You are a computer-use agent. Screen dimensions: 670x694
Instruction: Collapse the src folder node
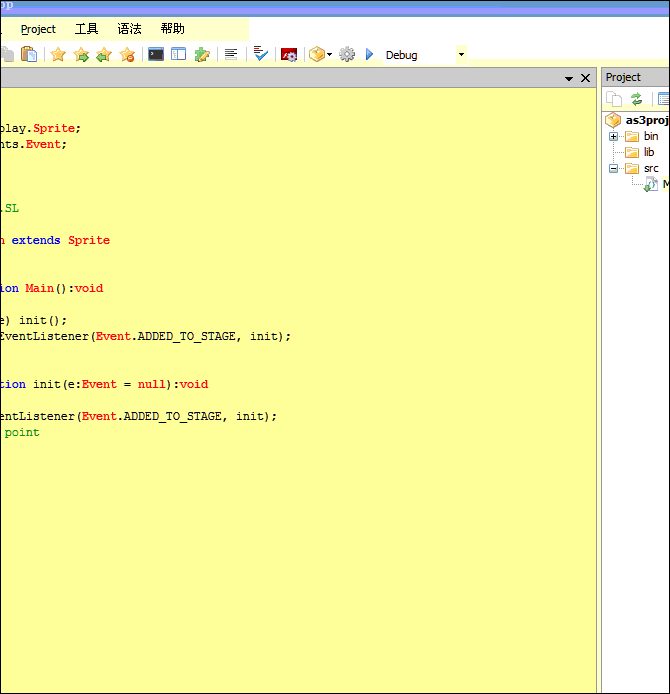tap(613, 168)
